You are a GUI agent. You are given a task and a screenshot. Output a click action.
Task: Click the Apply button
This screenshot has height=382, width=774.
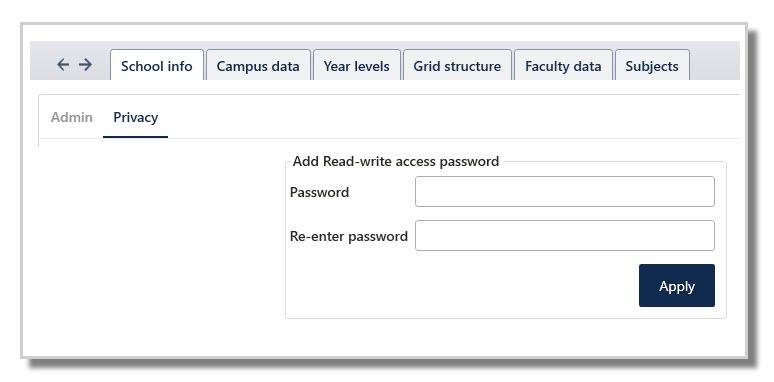coord(677,285)
